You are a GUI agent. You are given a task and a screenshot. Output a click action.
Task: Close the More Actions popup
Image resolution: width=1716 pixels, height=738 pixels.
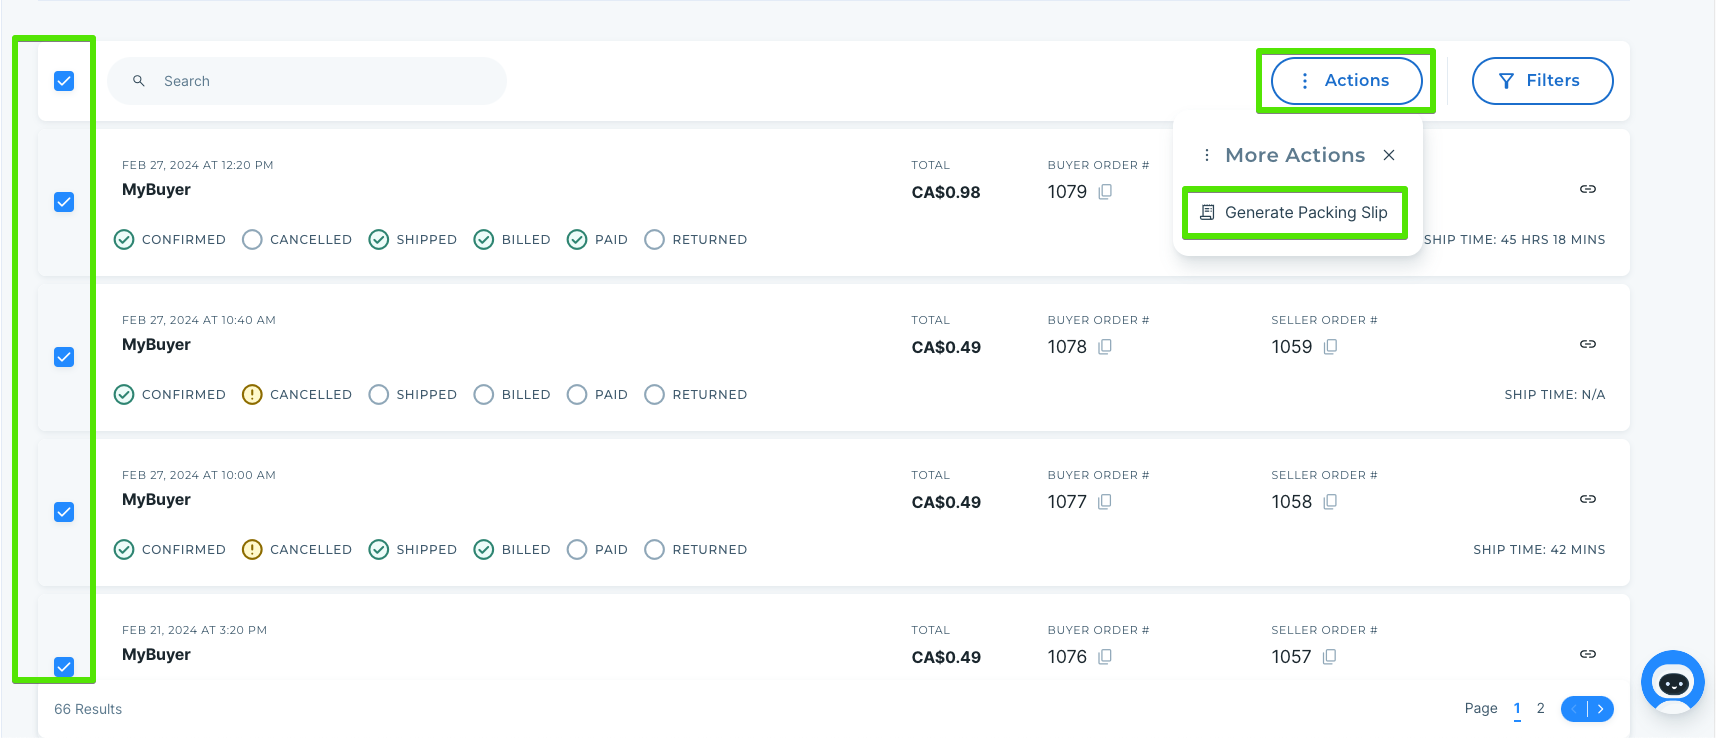1389,155
